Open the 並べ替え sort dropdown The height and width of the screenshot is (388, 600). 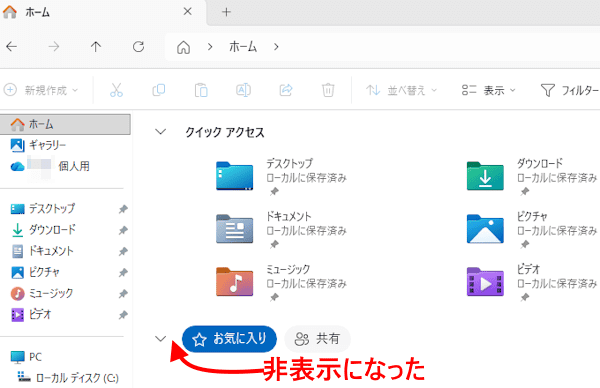(x=401, y=90)
